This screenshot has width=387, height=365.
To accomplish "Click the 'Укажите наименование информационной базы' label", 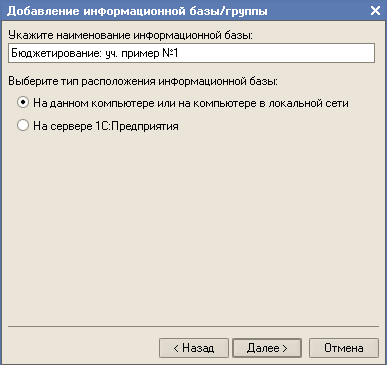I will coord(130,35).
